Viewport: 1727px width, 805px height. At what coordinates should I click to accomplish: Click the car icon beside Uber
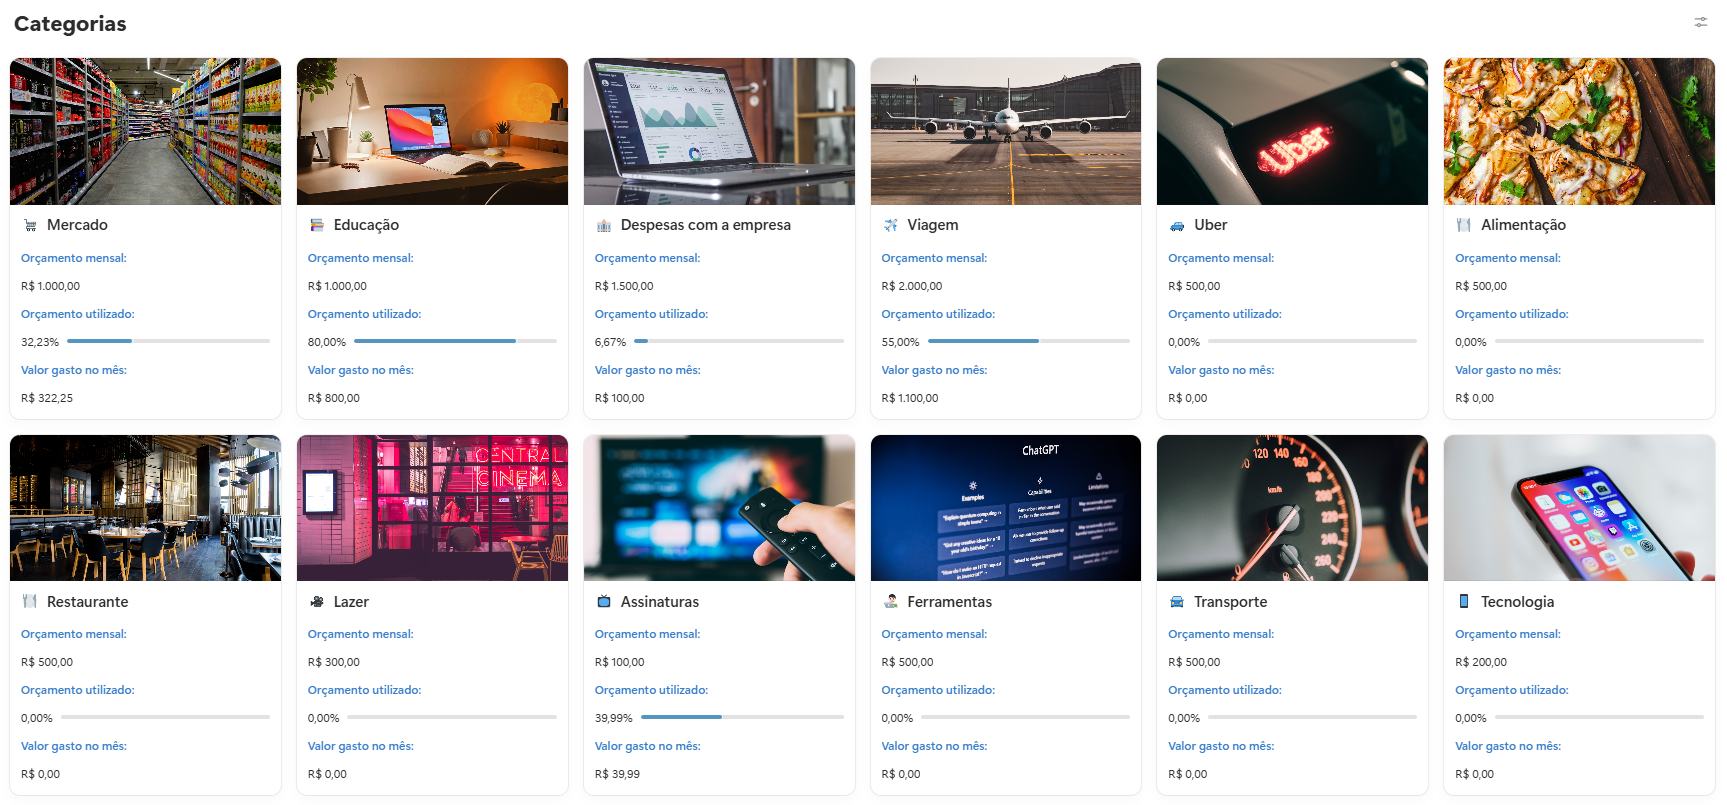[1177, 226]
